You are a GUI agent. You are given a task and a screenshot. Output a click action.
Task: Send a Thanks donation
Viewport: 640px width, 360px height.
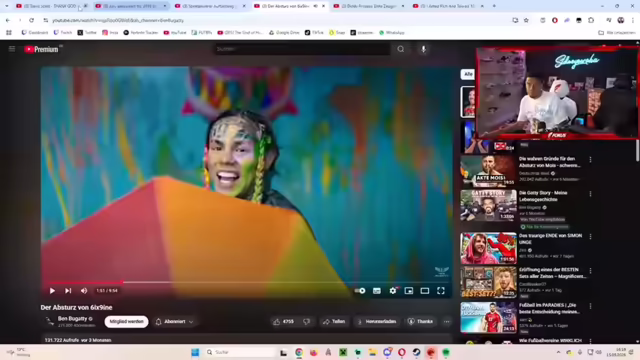point(420,322)
